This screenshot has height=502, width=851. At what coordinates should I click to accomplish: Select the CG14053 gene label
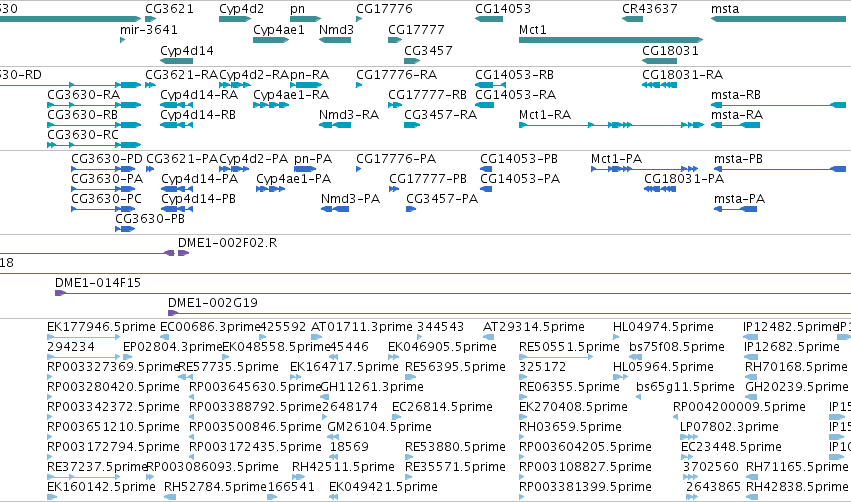pyautogui.click(x=503, y=9)
